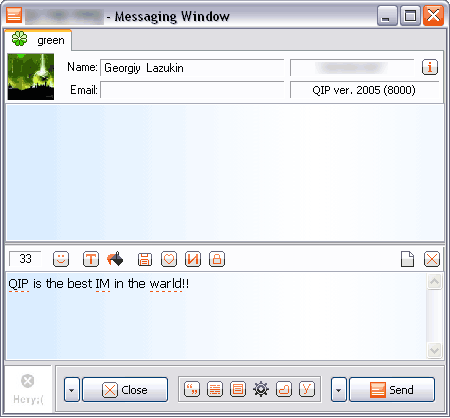450x418 pixels.
Task: Click the message box scroll down arrow
Action: point(434,350)
